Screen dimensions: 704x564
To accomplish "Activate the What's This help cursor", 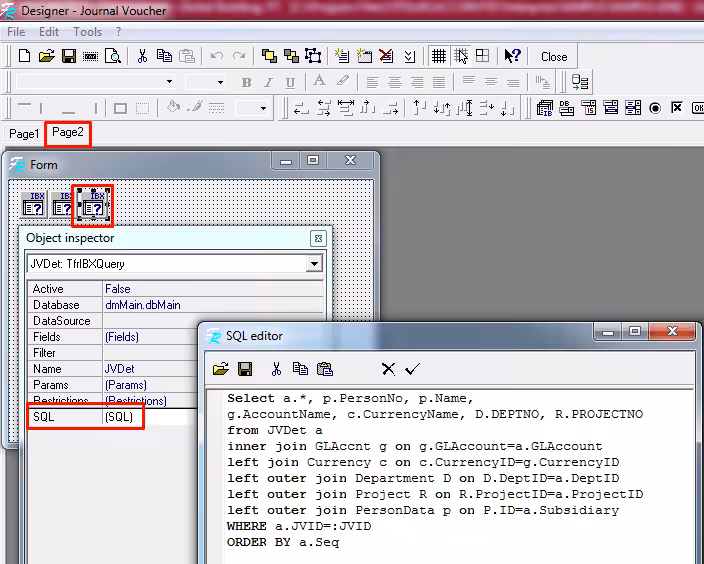I will pos(512,56).
